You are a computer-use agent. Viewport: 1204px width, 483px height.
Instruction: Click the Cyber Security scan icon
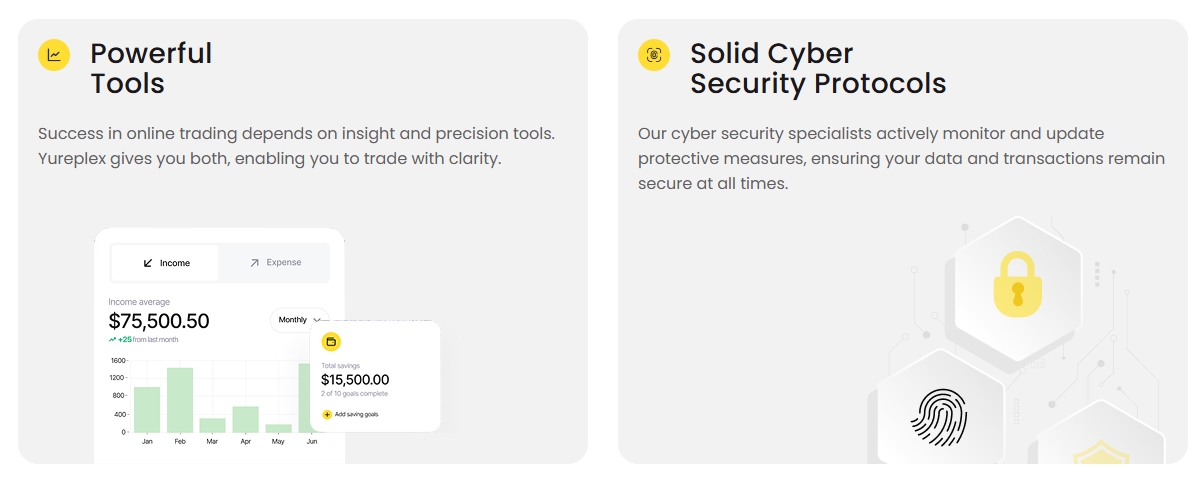coord(654,55)
